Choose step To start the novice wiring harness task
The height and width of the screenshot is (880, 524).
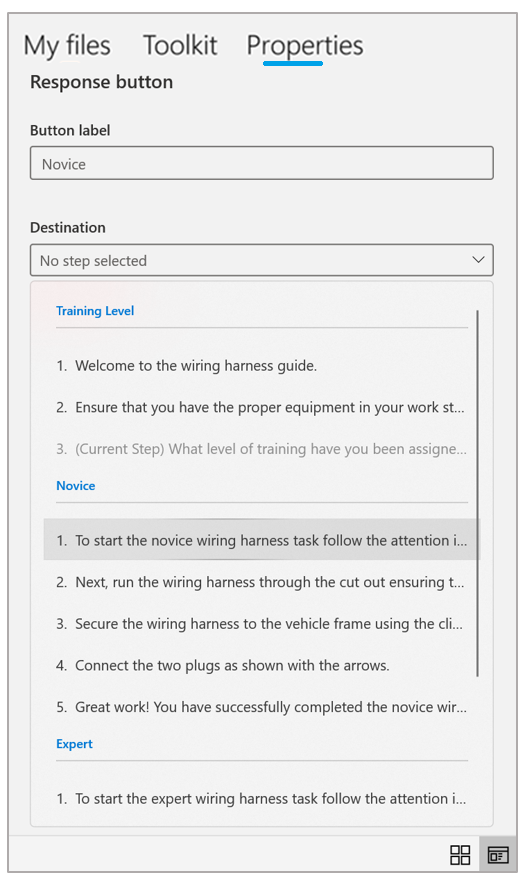coord(262,540)
